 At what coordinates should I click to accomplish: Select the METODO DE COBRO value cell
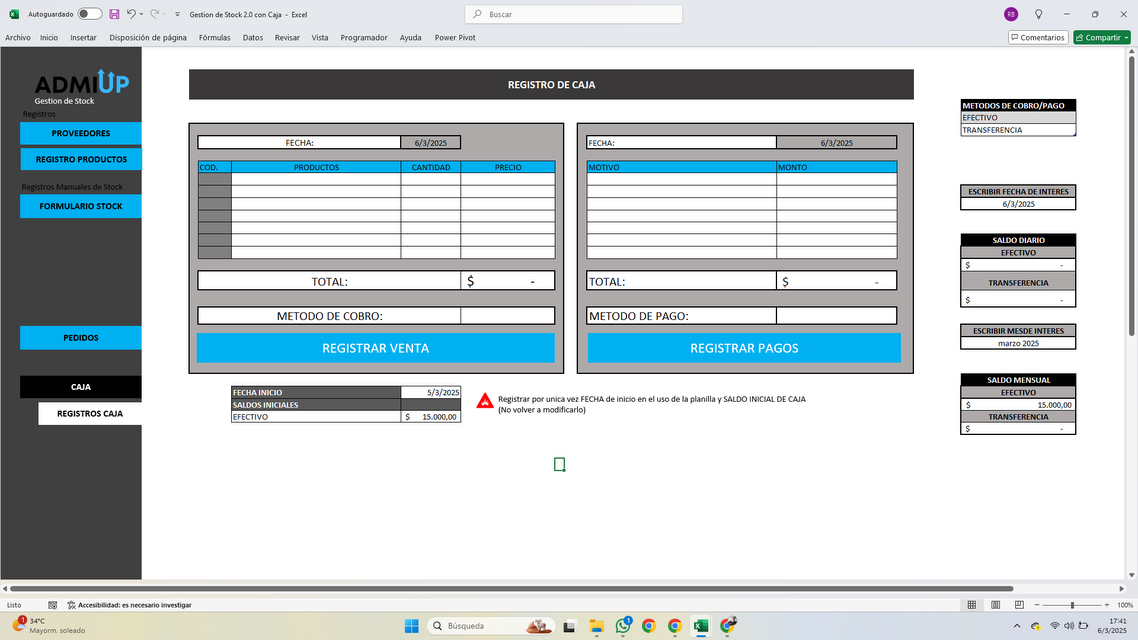[507, 316]
